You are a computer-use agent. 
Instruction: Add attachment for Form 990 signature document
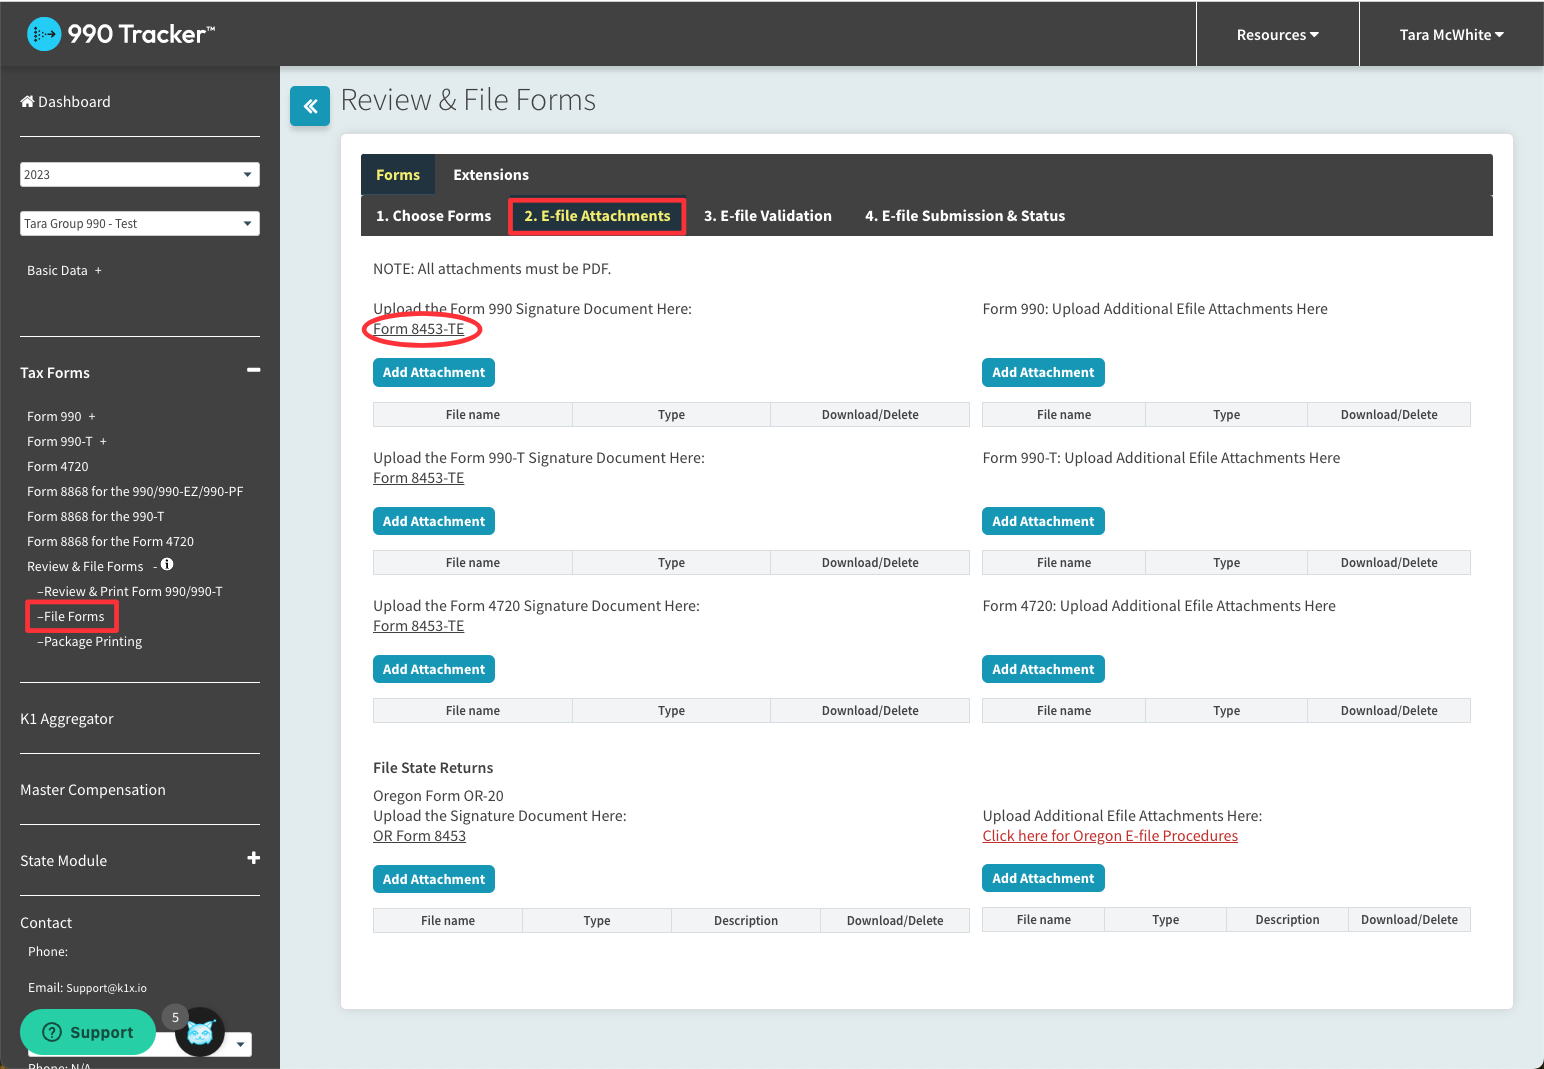coord(433,372)
